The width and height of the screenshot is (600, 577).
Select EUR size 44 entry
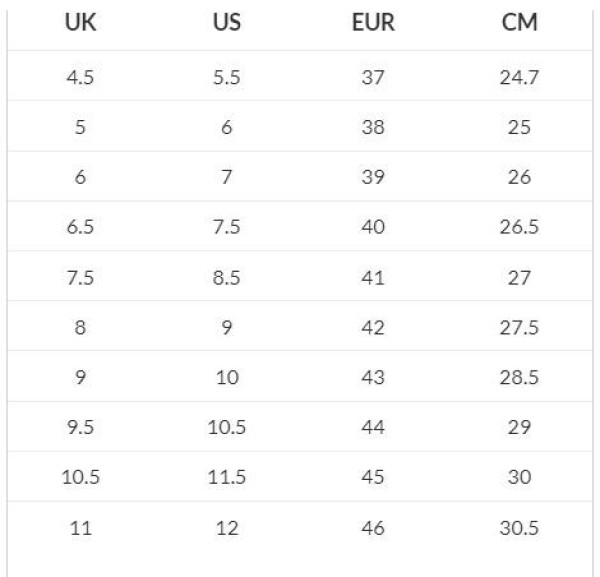(x=373, y=427)
